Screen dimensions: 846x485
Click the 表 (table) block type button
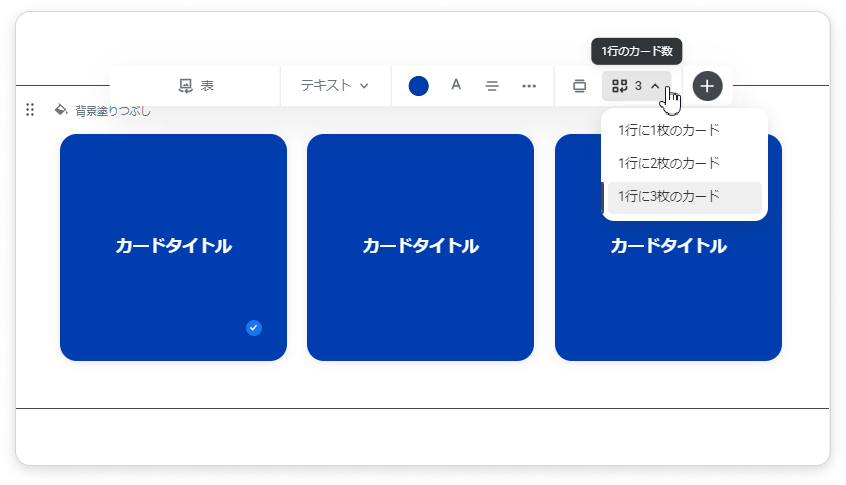point(196,86)
